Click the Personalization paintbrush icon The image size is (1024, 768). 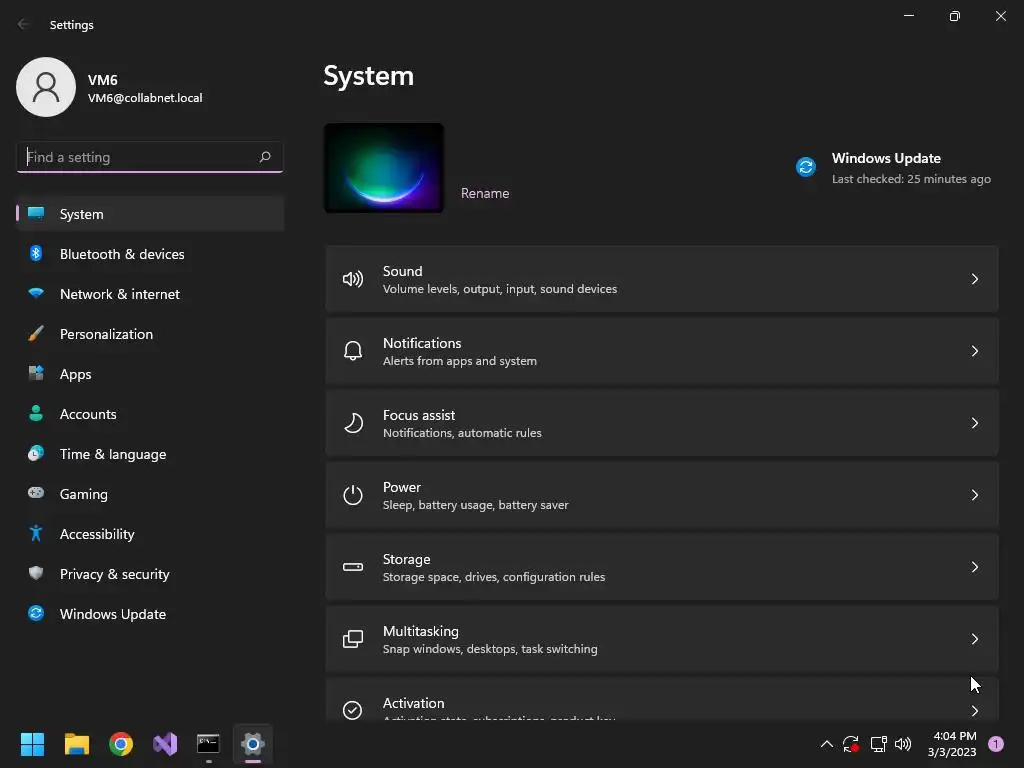point(36,333)
